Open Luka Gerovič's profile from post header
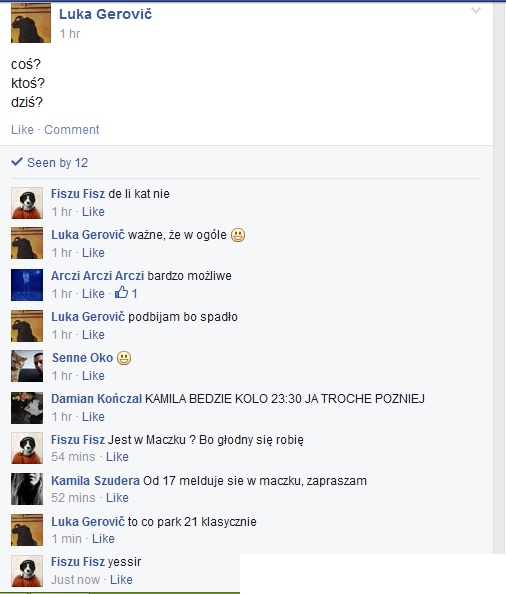The width and height of the screenshot is (506, 594). coord(105,14)
